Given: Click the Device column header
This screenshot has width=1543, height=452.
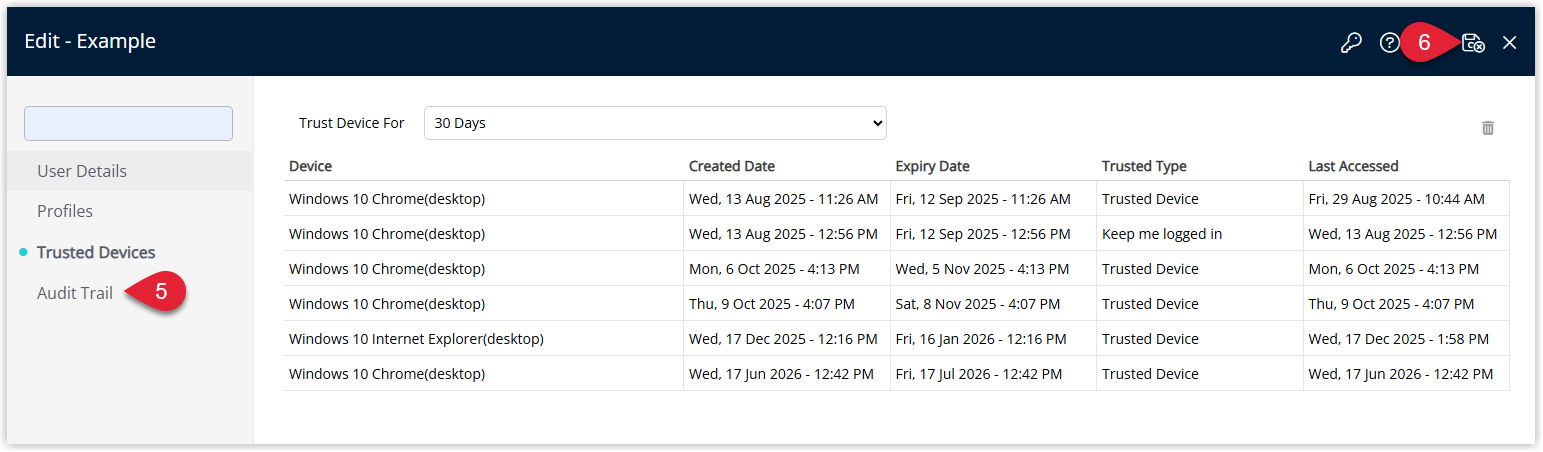Looking at the screenshot, I should pyautogui.click(x=311, y=166).
